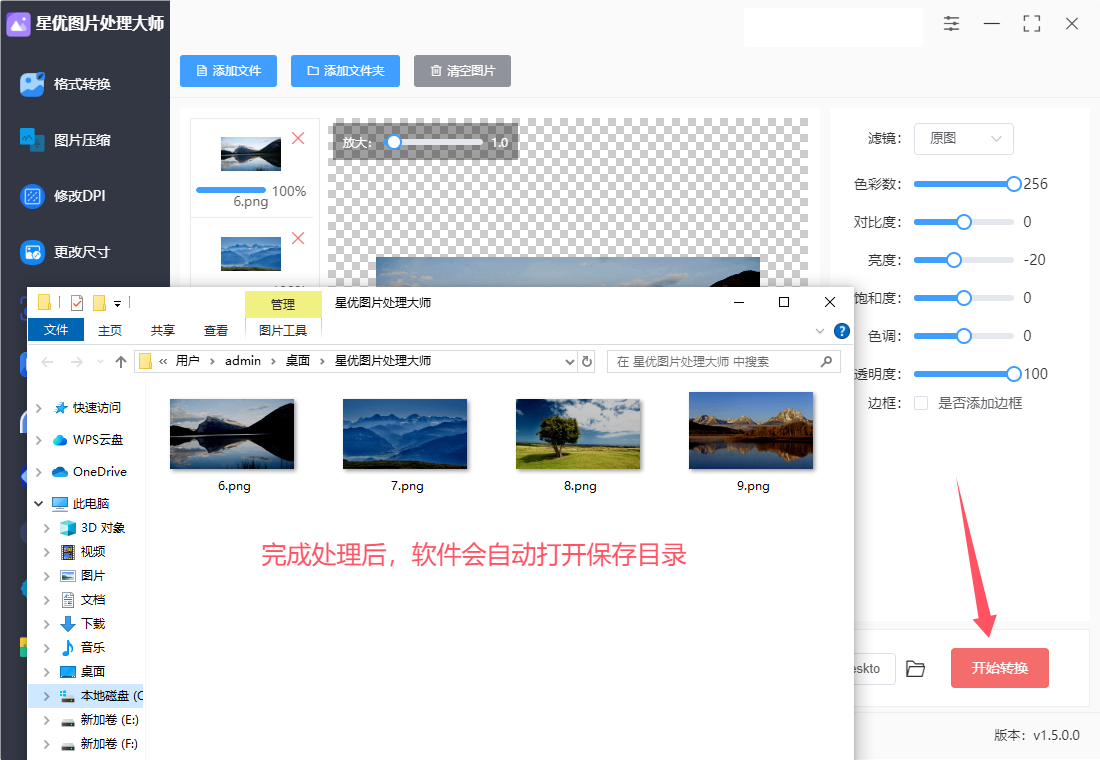
Task: Click the 开始转换 start button
Action: 1000,668
